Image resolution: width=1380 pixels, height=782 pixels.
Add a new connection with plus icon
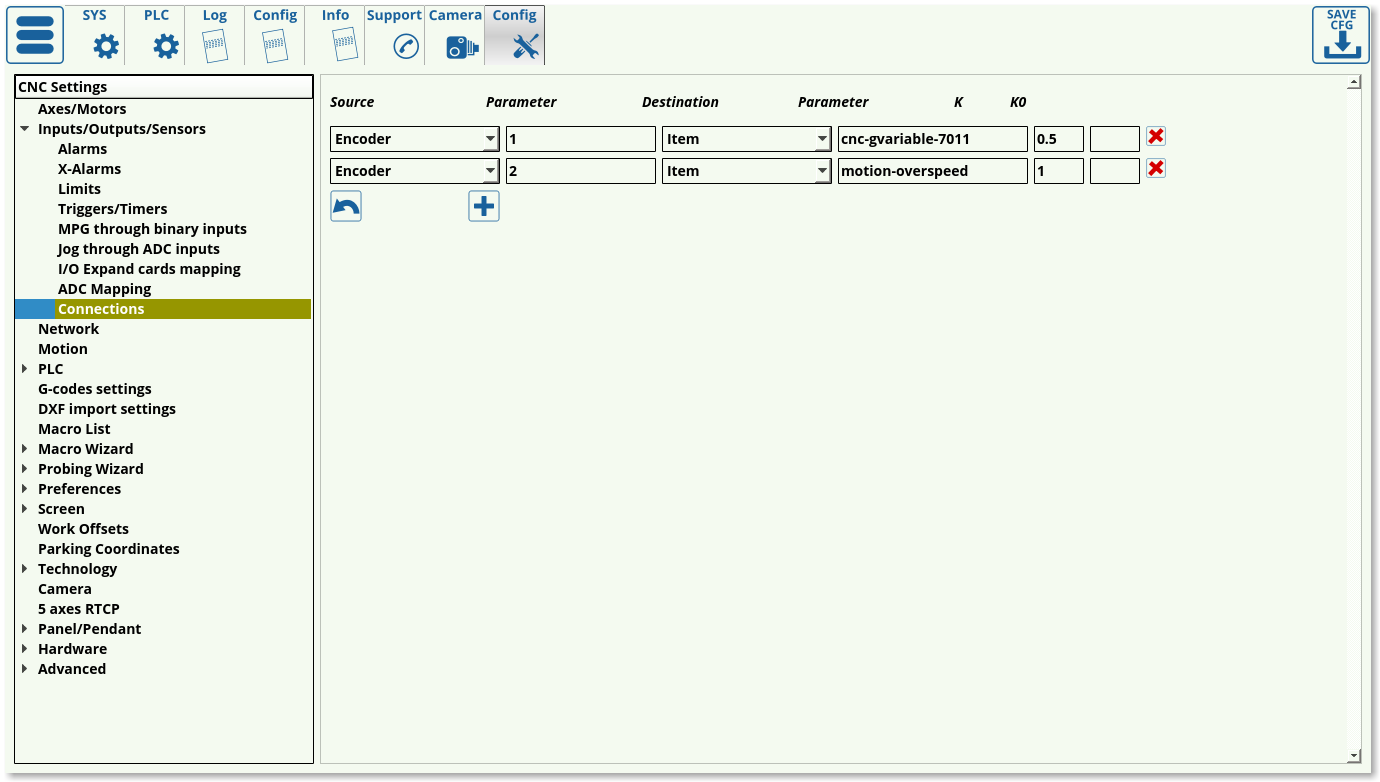coord(484,207)
